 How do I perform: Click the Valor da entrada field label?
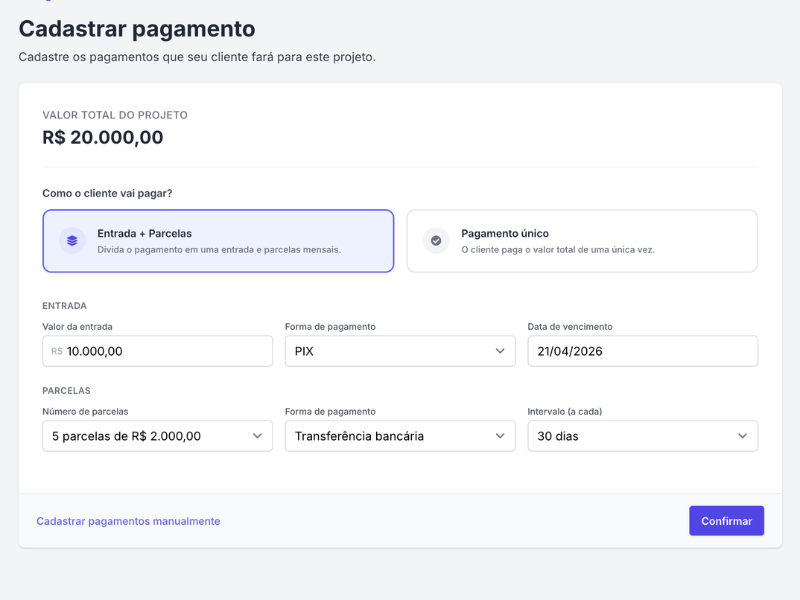(x=77, y=327)
